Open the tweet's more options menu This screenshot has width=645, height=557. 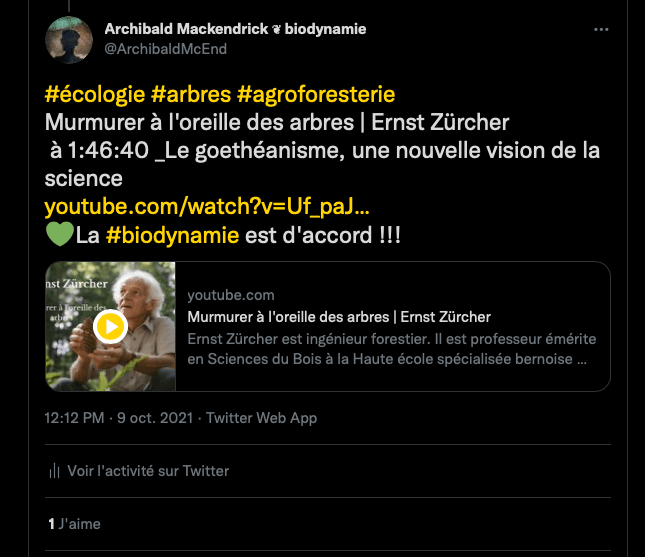601,30
